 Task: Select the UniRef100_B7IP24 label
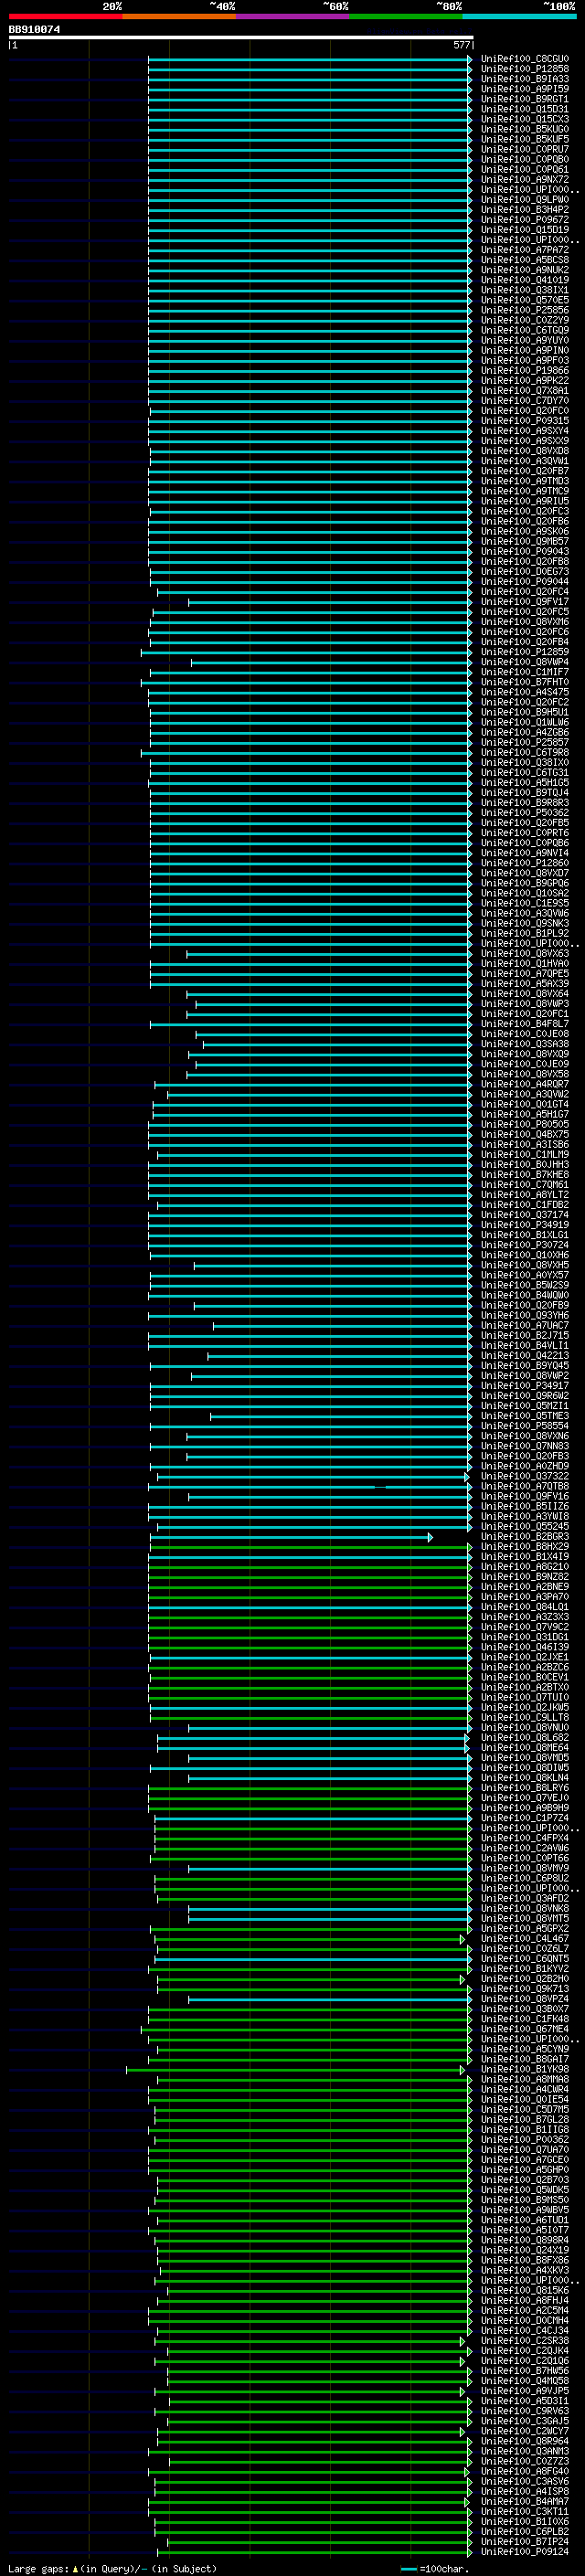point(524,2541)
